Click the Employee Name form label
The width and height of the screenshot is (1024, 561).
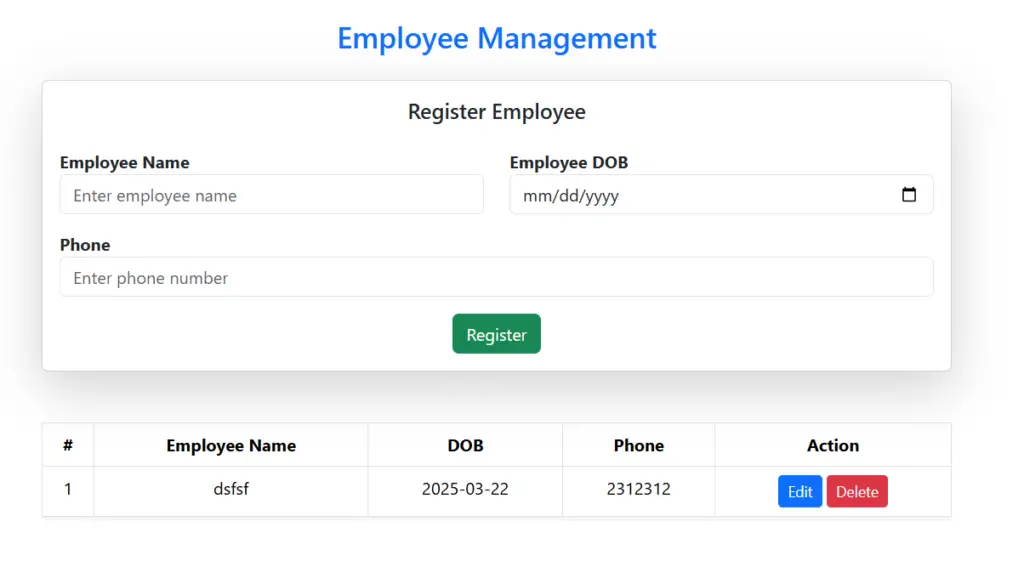pos(124,162)
